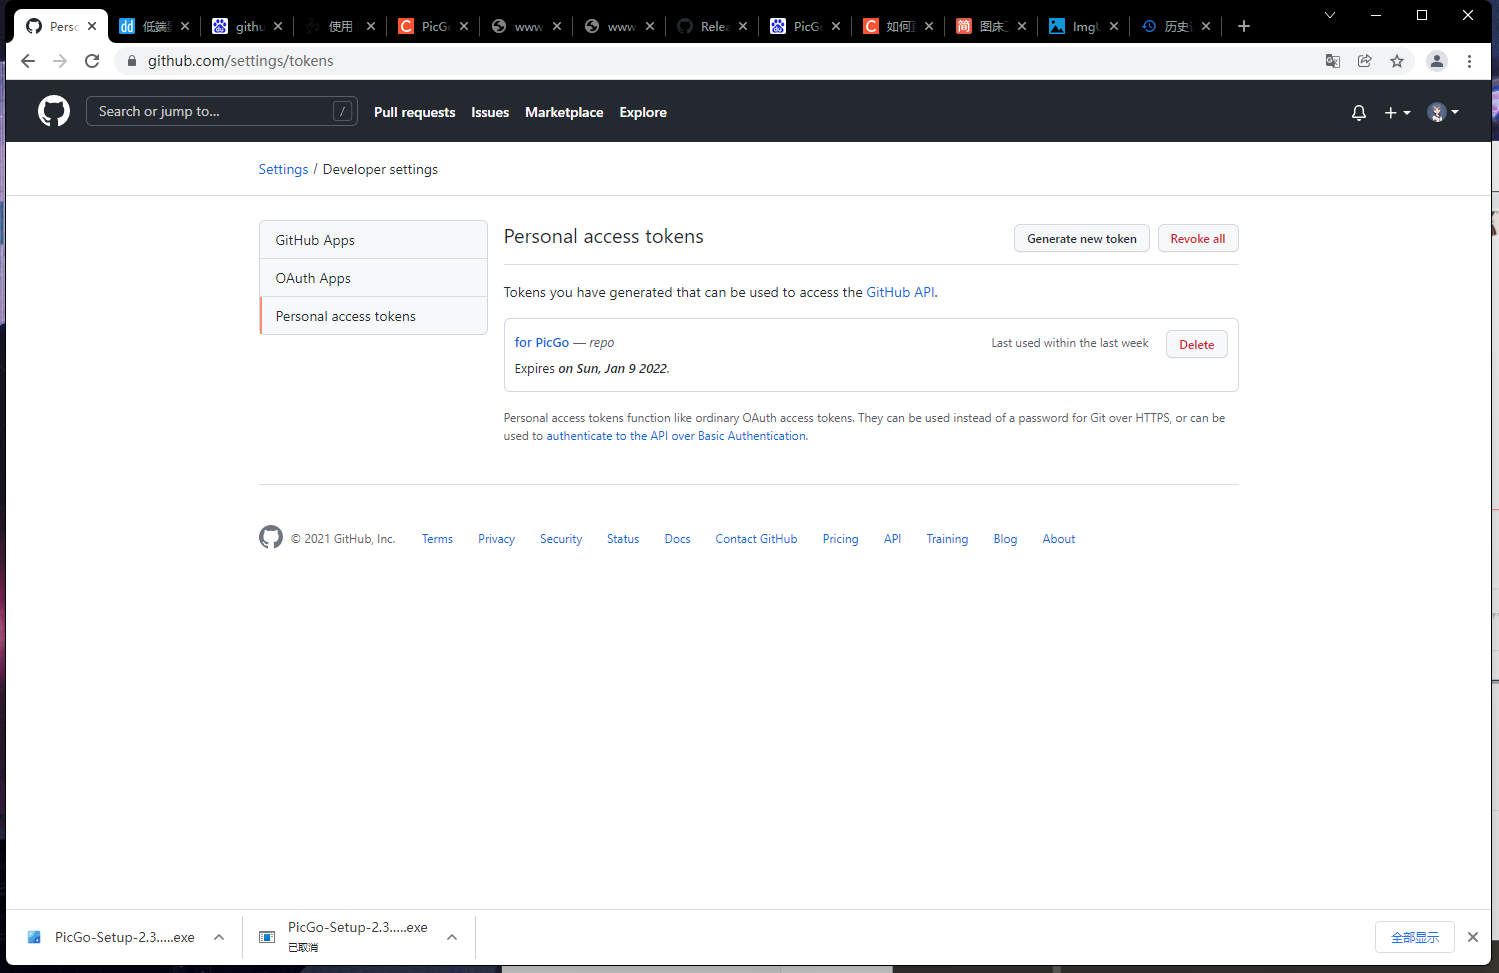Viewport: 1499px width, 973px height.
Task: Open Blog footer link
Action: (1005, 539)
